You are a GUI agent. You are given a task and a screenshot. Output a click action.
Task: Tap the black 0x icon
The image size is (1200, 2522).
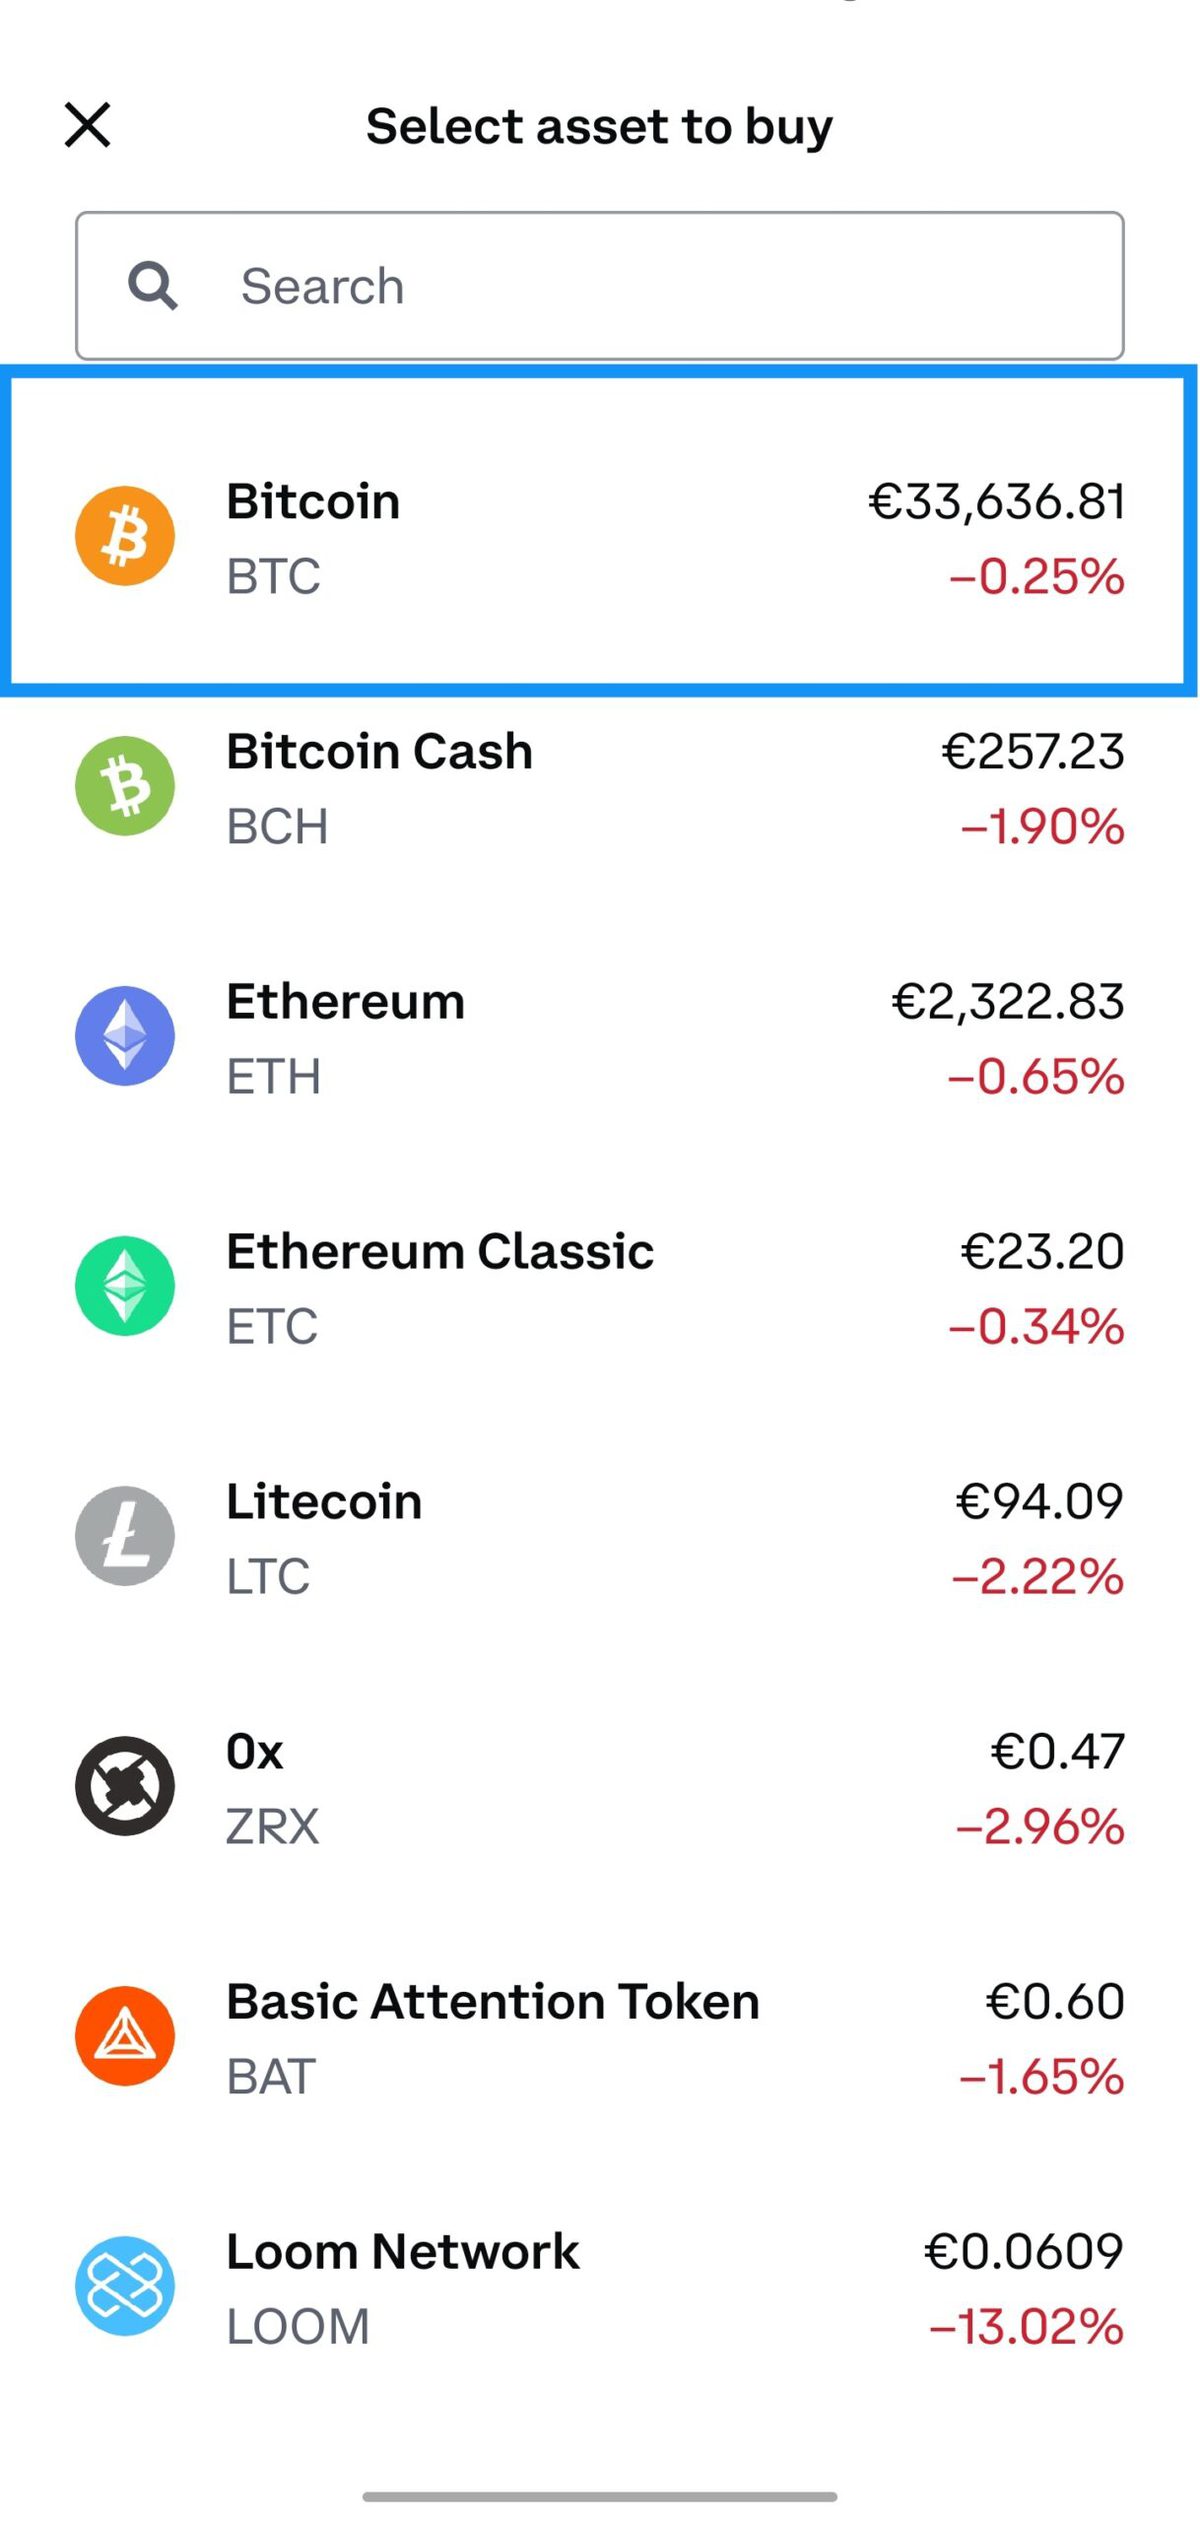(125, 1786)
